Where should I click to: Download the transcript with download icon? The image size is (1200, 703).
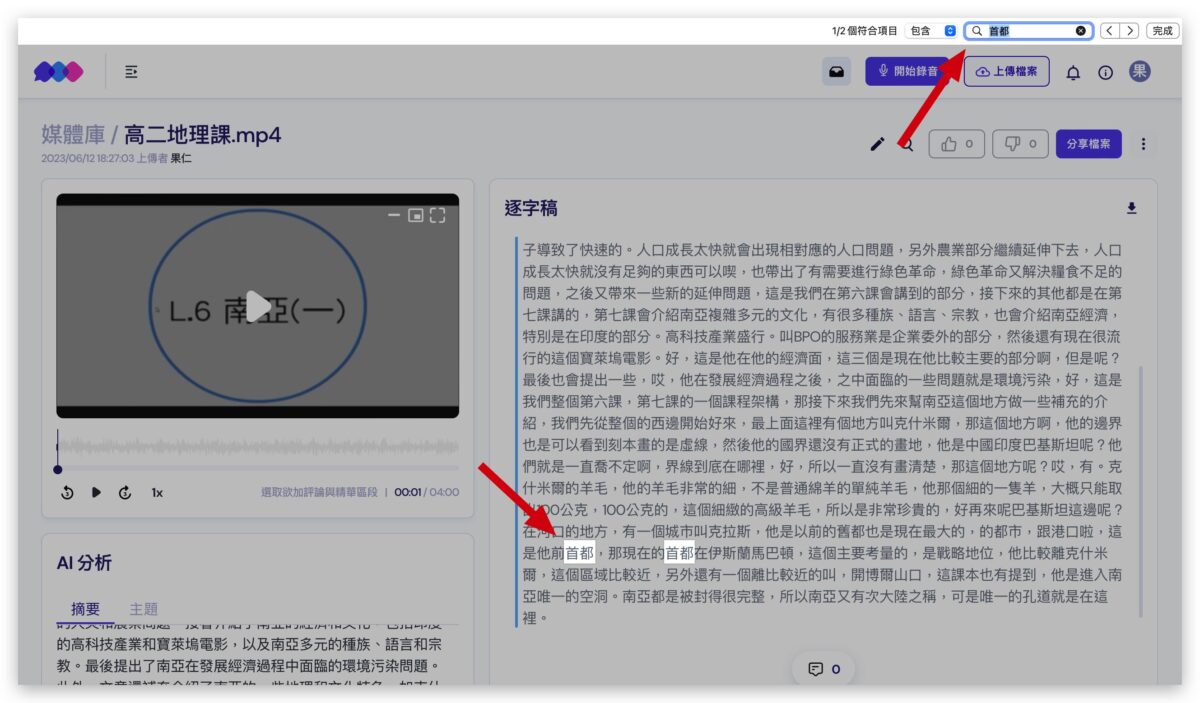point(1132,208)
